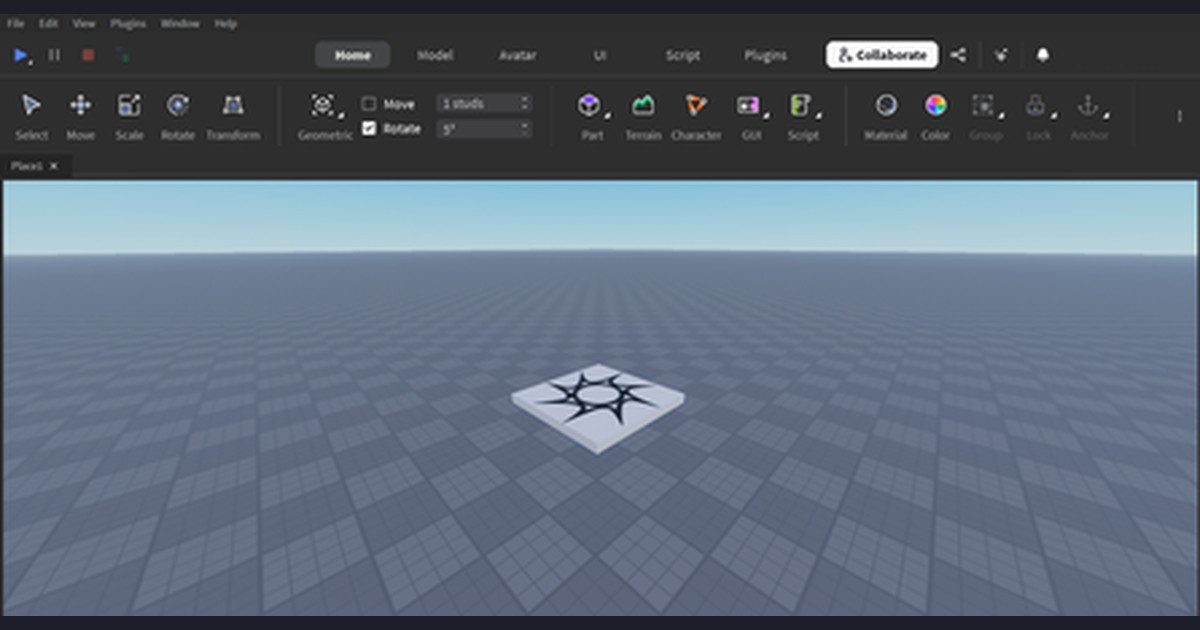The width and height of the screenshot is (1200, 630).
Task: Click the Script insert icon
Action: [799, 105]
